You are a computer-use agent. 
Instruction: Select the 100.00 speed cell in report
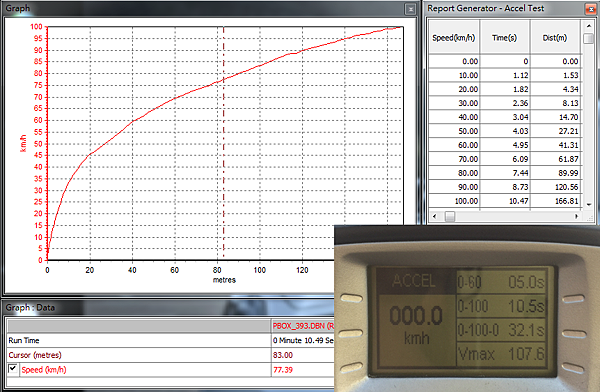(454, 201)
